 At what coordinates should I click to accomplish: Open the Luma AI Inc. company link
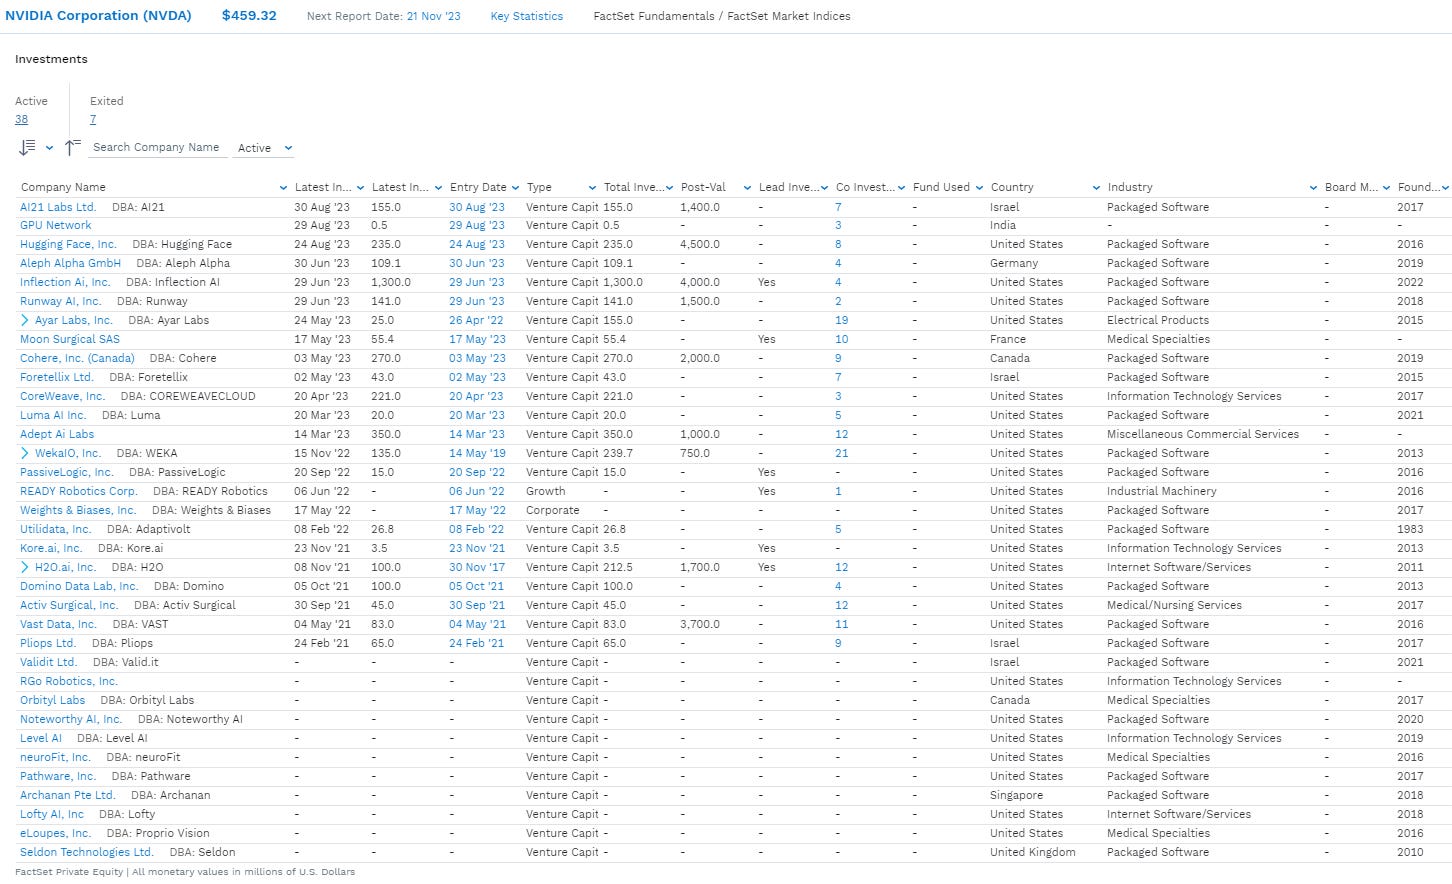point(53,415)
